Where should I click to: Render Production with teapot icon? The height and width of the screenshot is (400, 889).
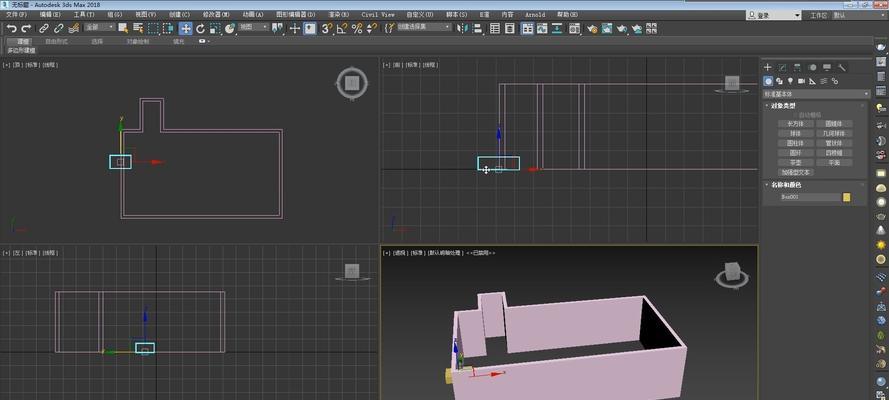[622, 28]
